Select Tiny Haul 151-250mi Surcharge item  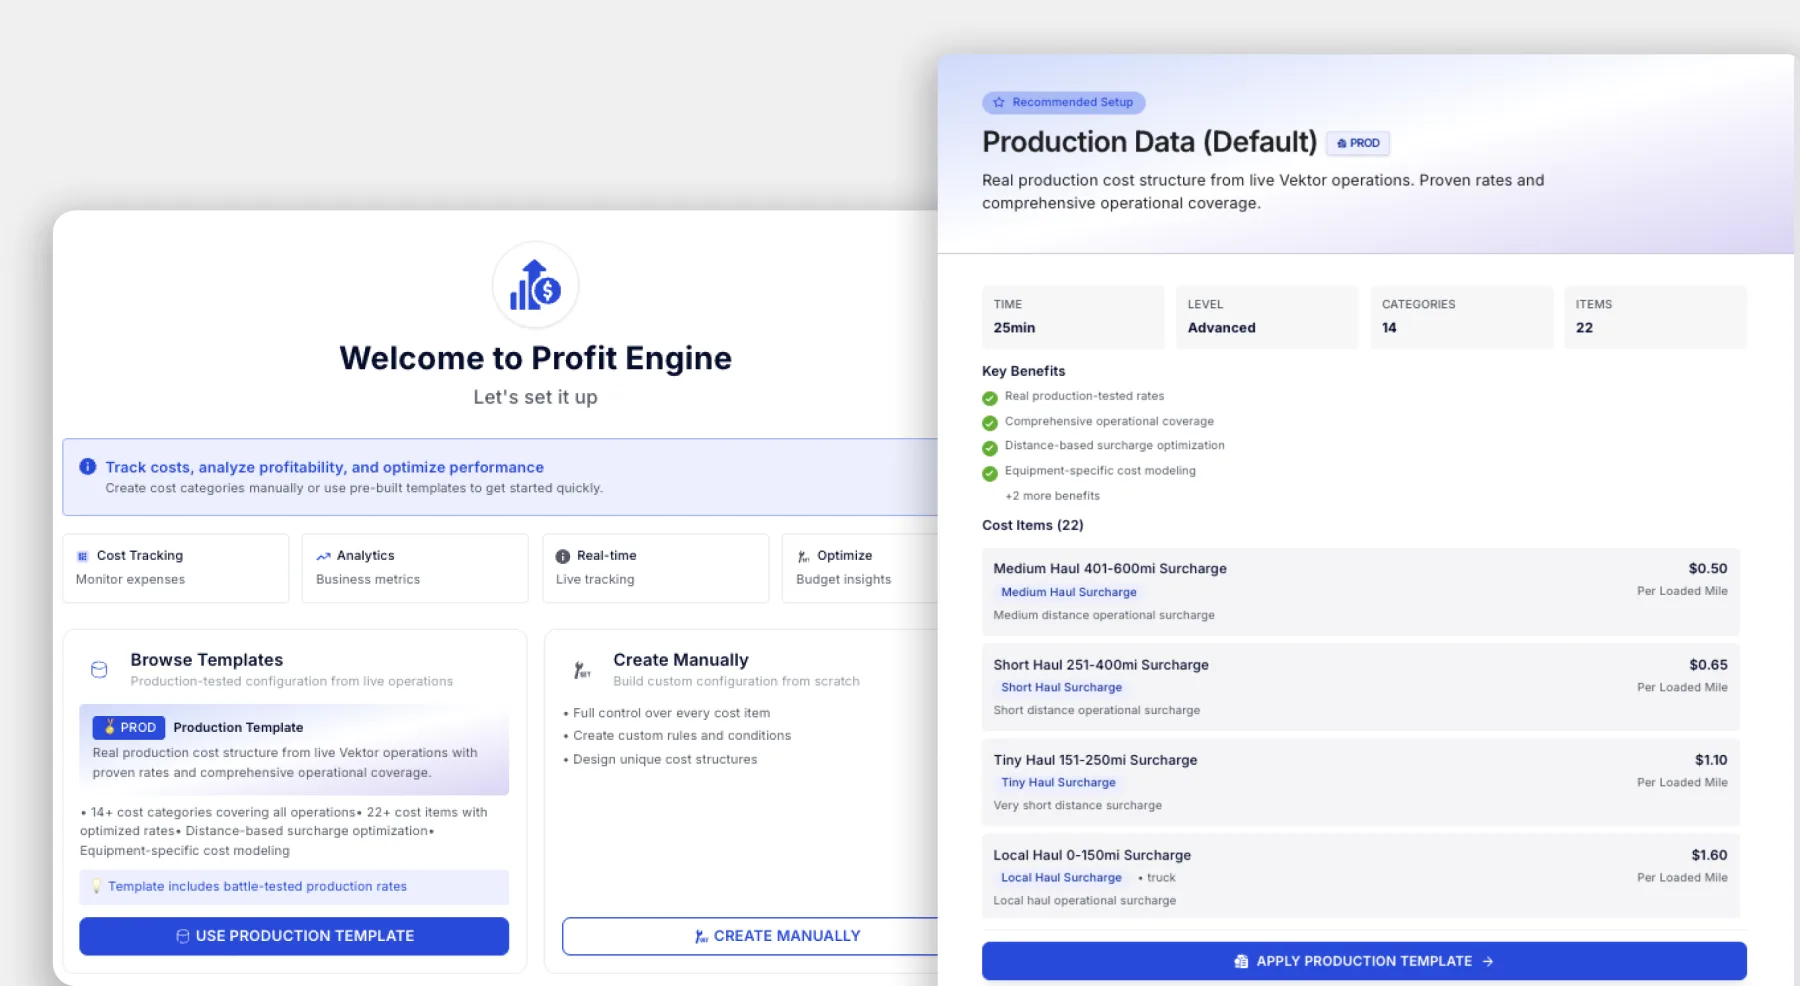tap(1361, 782)
